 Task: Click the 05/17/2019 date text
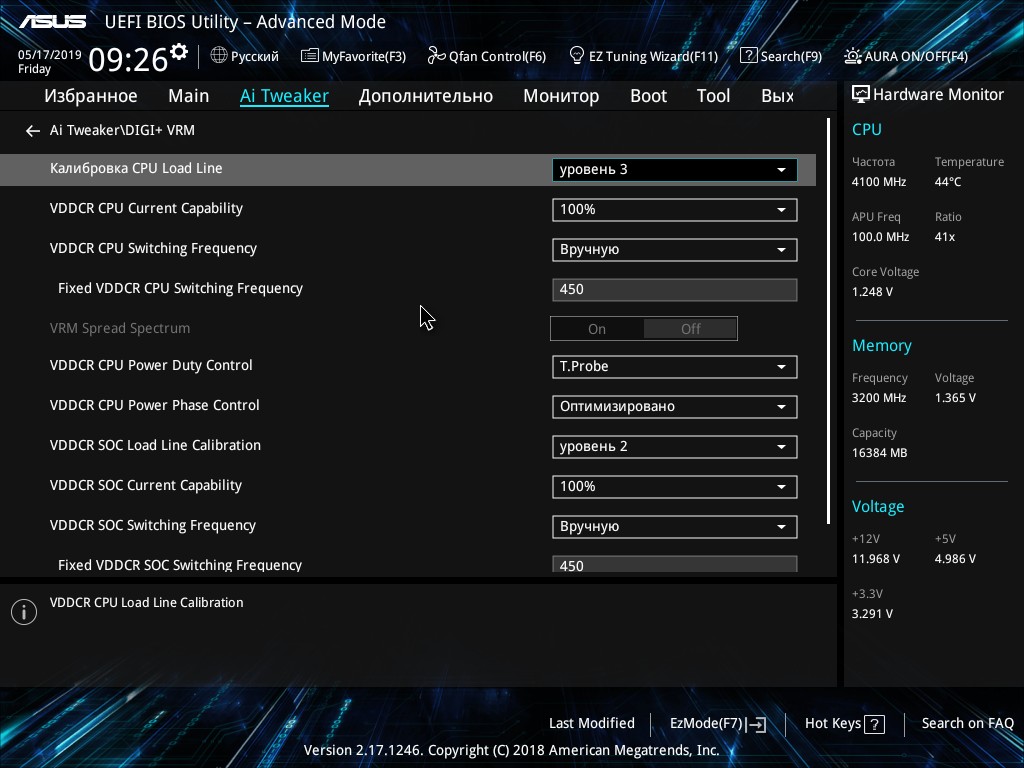pyautogui.click(x=50, y=55)
